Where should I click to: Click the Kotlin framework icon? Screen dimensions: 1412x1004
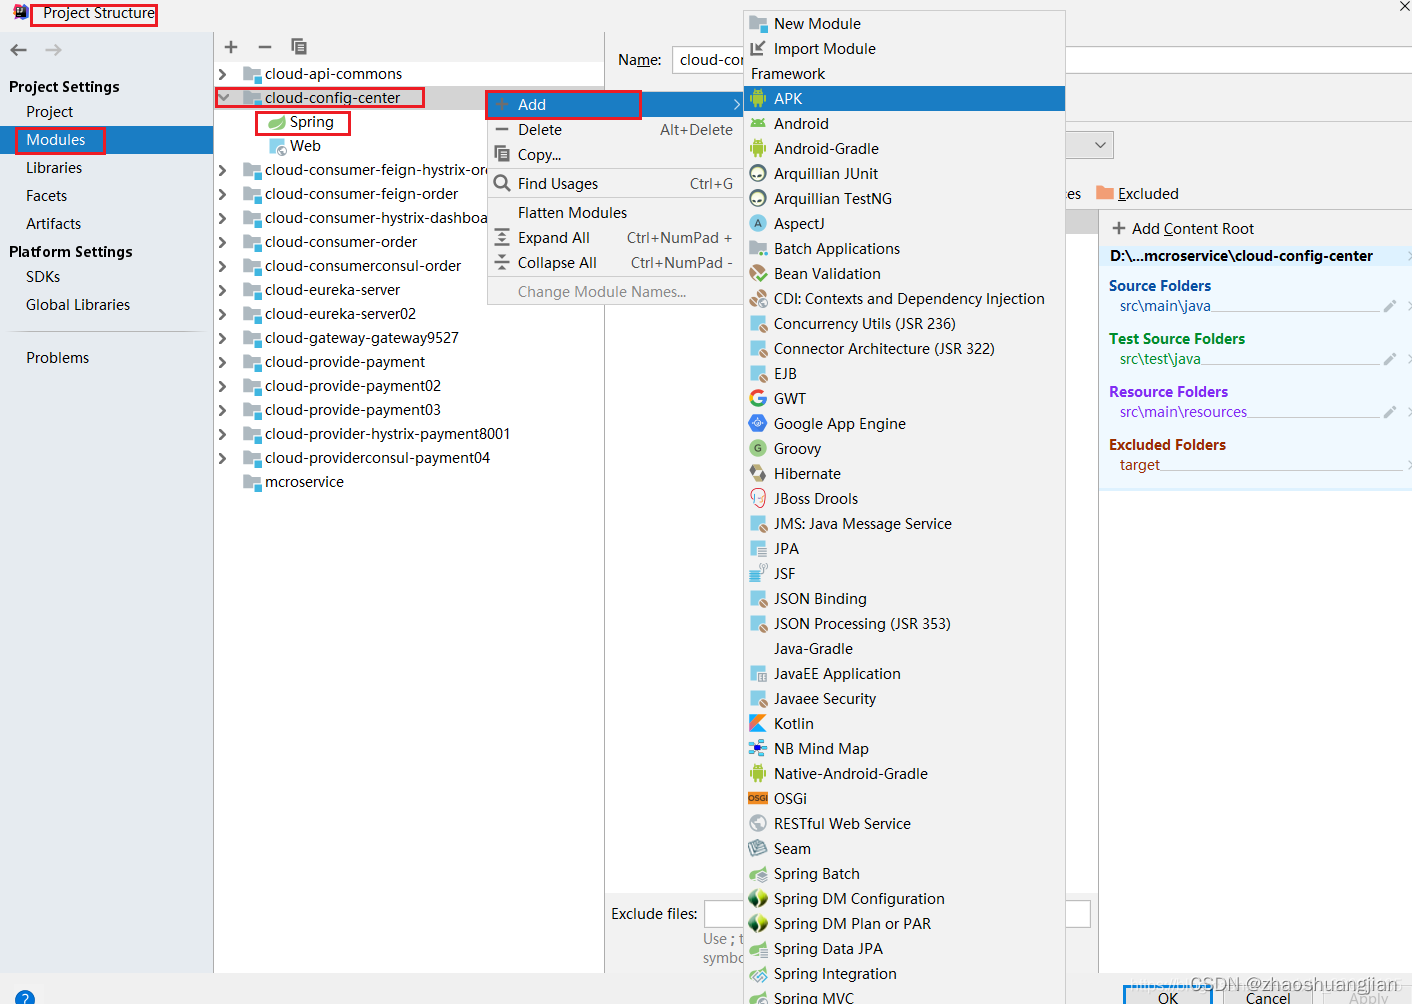758,723
